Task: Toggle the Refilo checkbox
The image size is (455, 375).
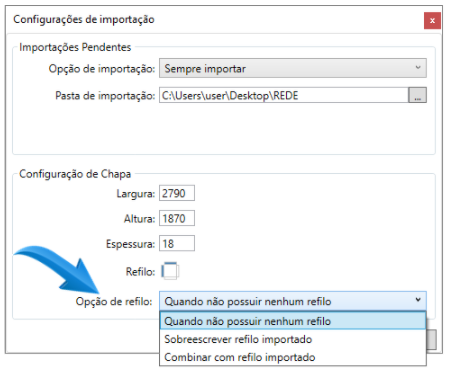Action: click(x=170, y=271)
